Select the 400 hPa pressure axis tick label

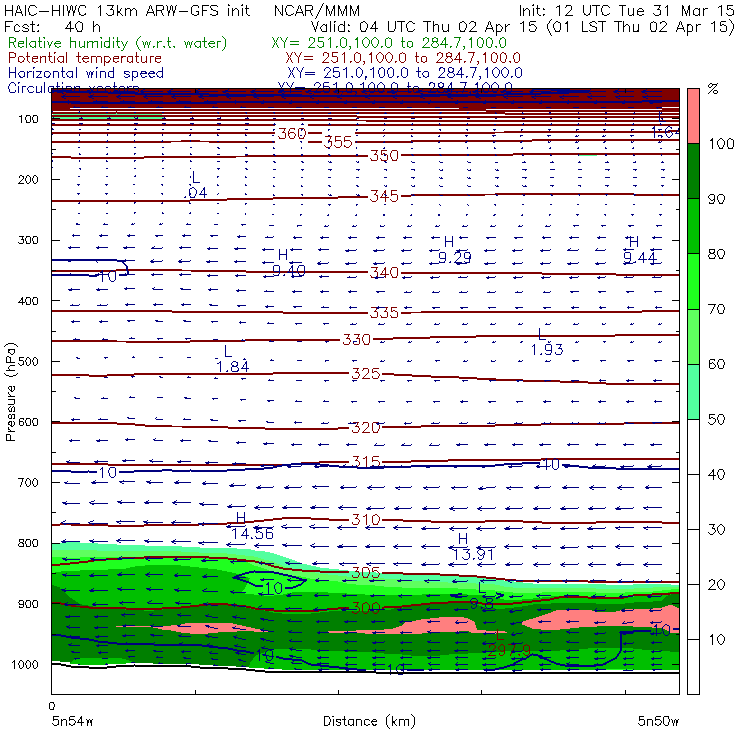click(28, 301)
